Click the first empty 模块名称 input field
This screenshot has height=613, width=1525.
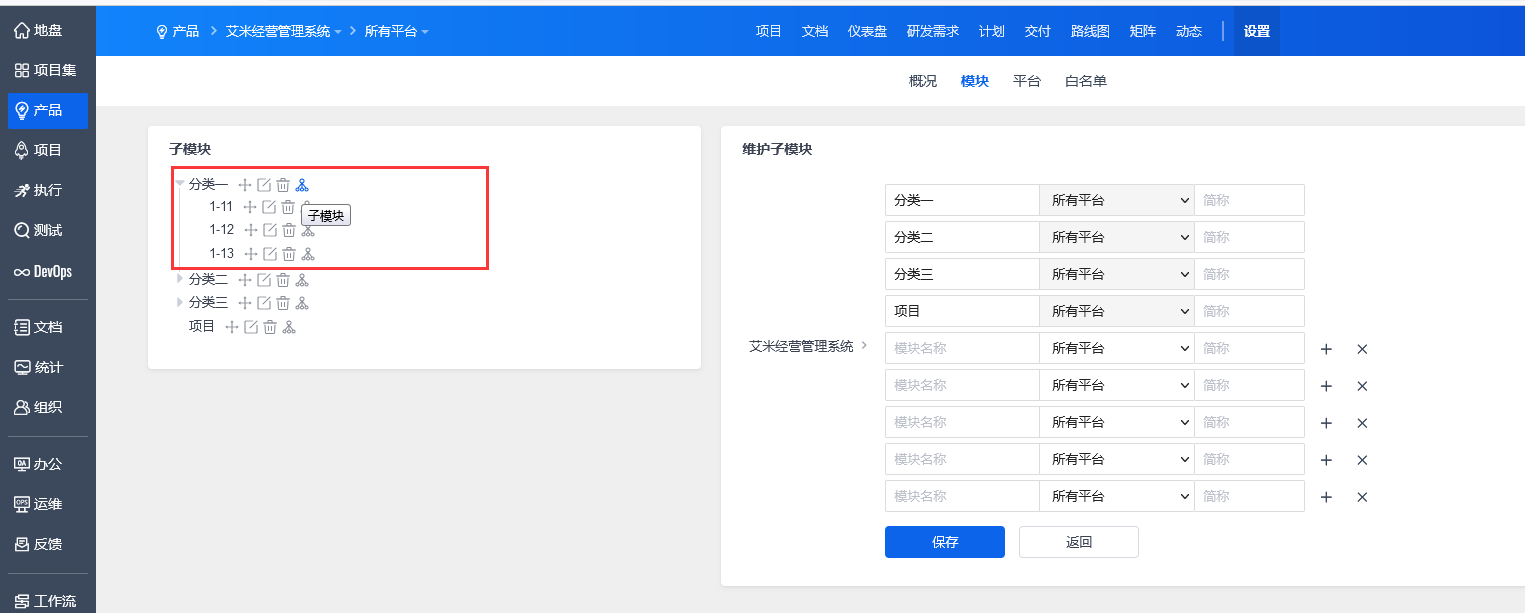pyautogui.click(x=962, y=348)
